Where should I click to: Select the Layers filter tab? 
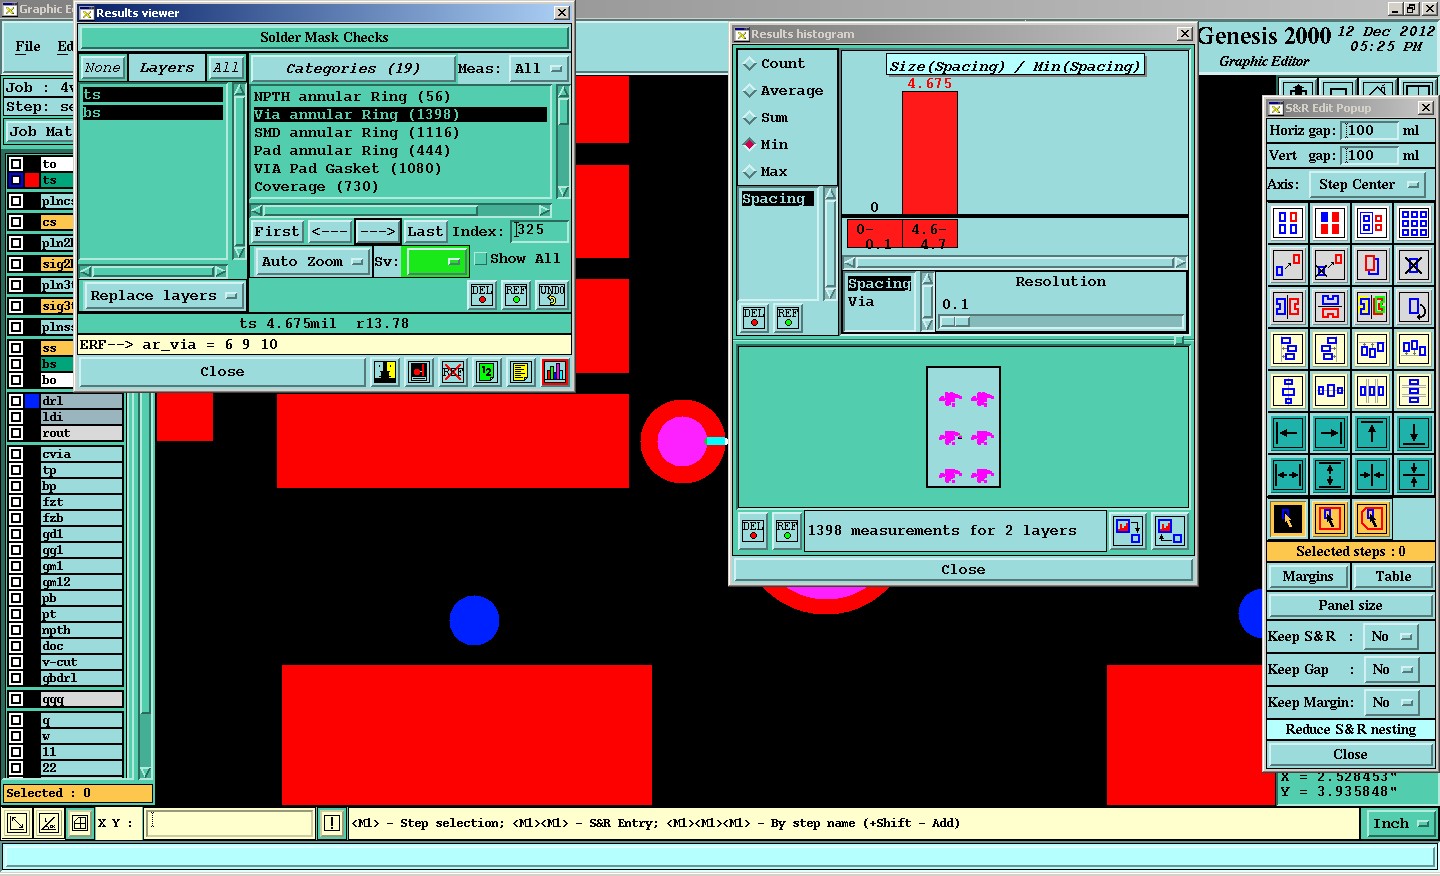[x=166, y=68]
